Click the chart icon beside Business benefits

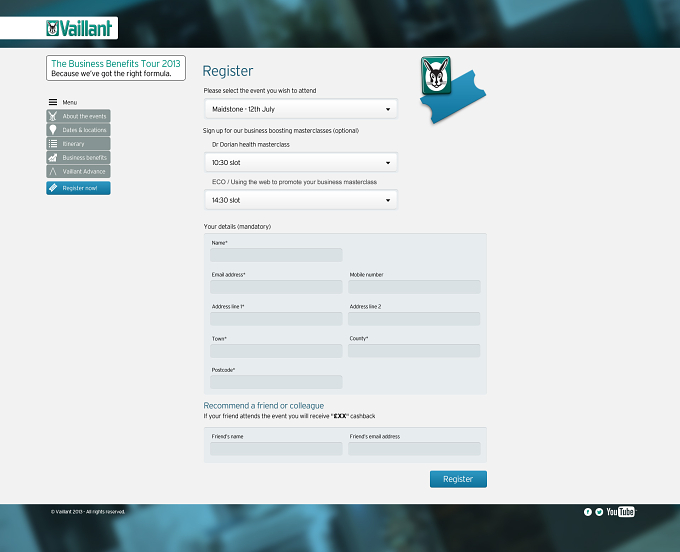pyautogui.click(x=53, y=157)
